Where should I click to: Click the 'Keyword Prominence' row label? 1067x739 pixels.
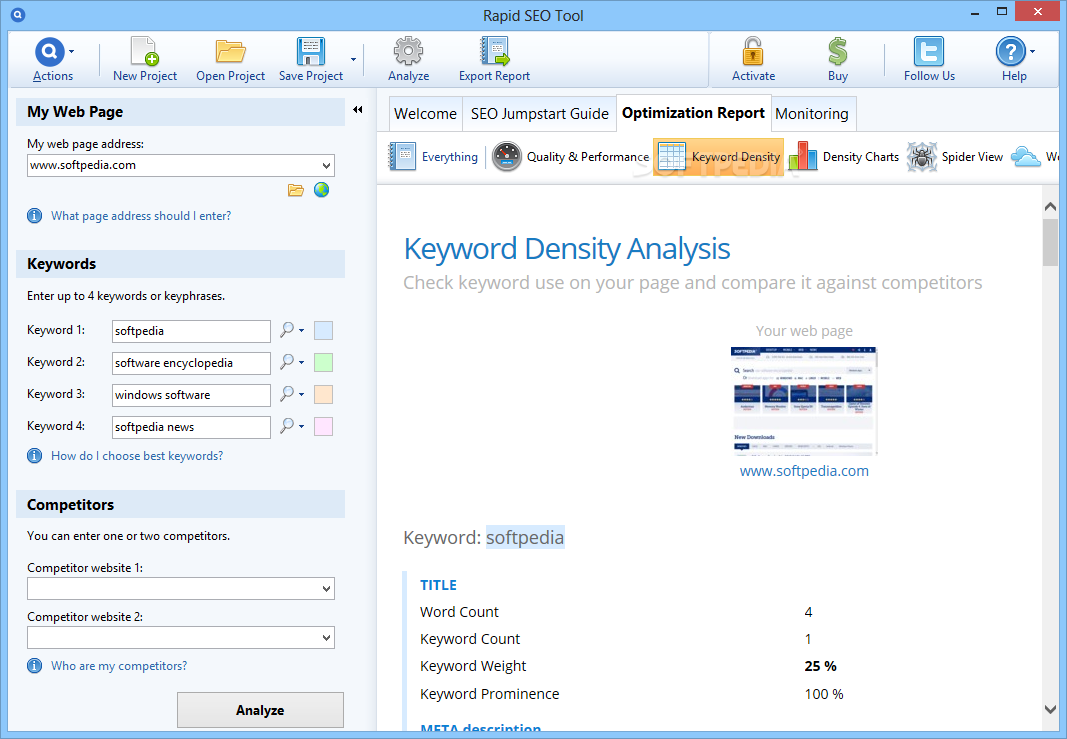click(x=489, y=694)
